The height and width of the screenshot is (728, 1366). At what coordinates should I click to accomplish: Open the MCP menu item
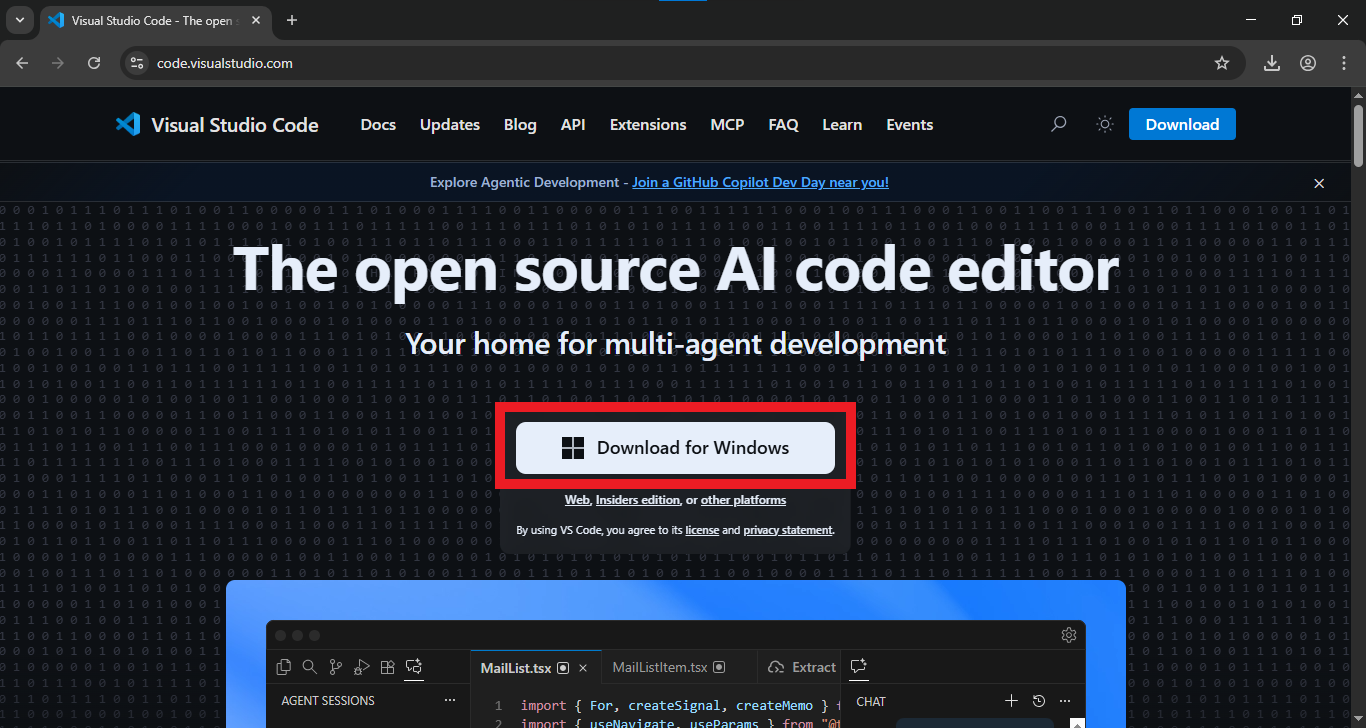[x=727, y=125]
